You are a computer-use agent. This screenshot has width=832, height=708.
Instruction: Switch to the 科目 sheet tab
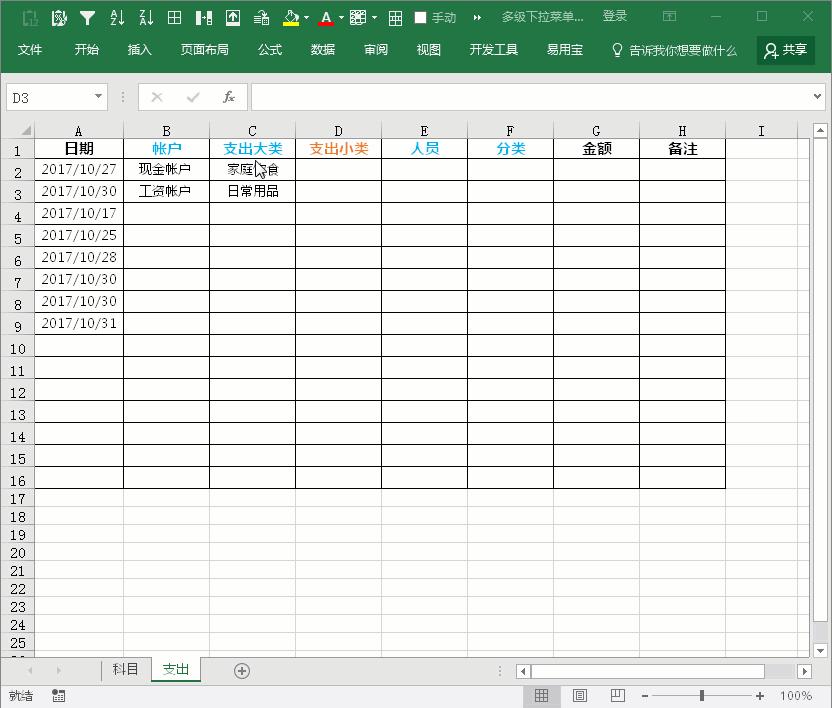tap(124, 670)
